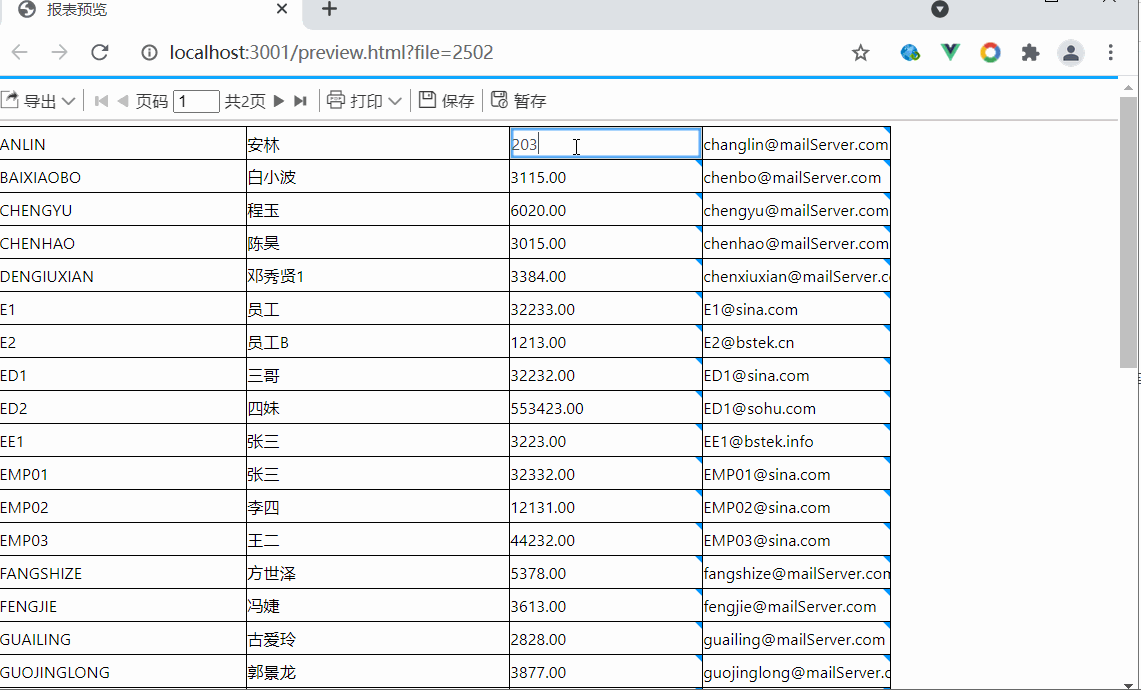Select the 报表预览 browser tab
Screen dimensions: 1141x690
pos(151,10)
